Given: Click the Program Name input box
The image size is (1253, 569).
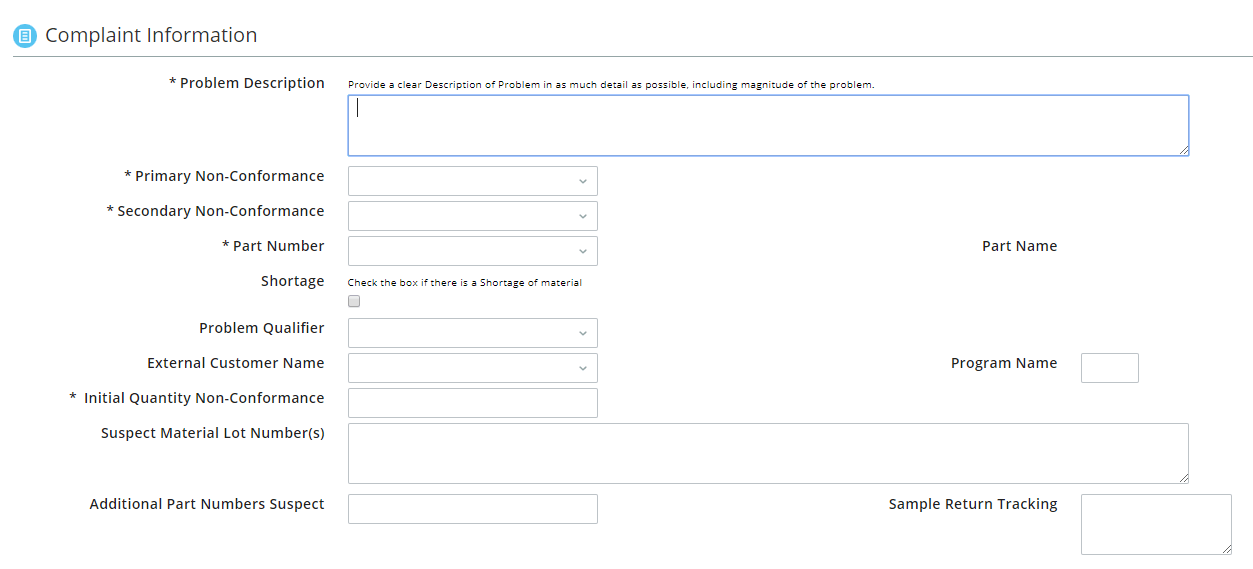Looking at the screenshot, I should [x=1110, y=368].
